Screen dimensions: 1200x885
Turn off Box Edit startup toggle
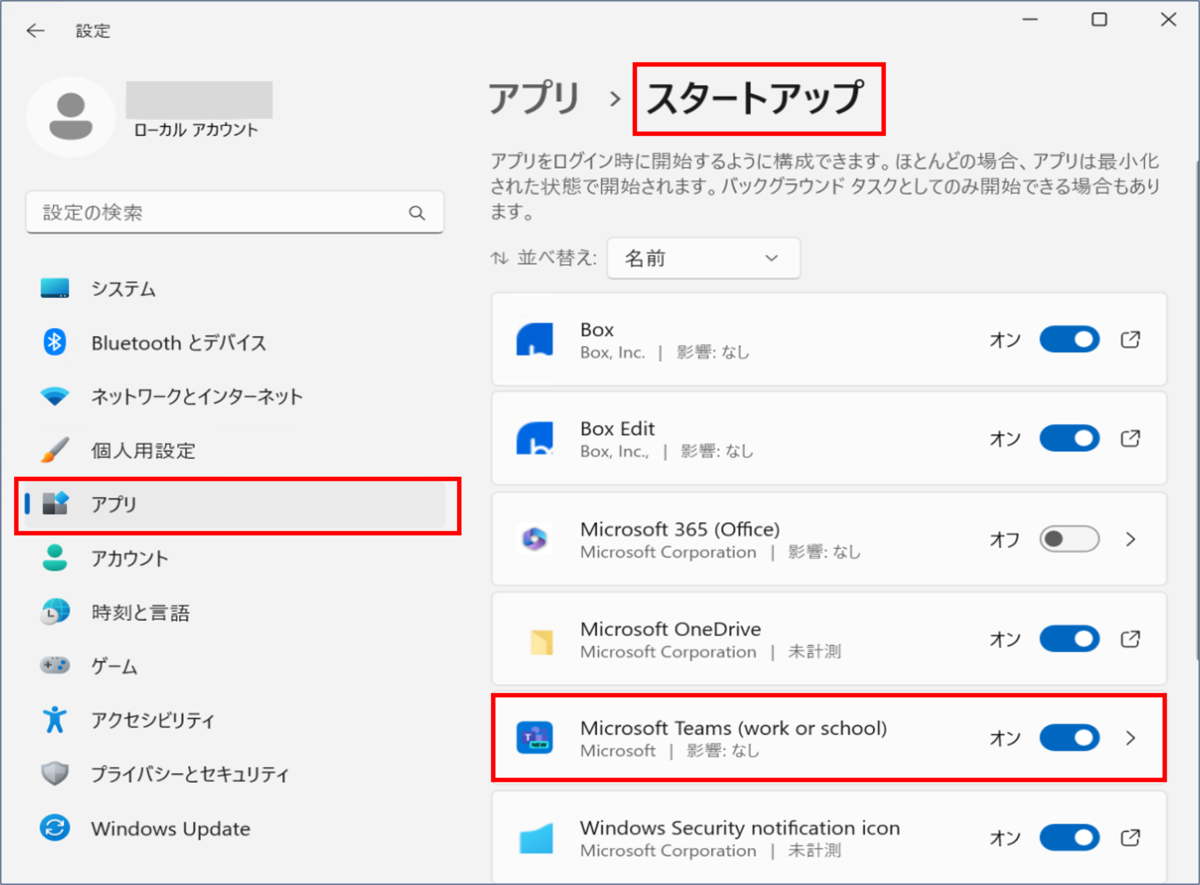(x=1069, y=438)
